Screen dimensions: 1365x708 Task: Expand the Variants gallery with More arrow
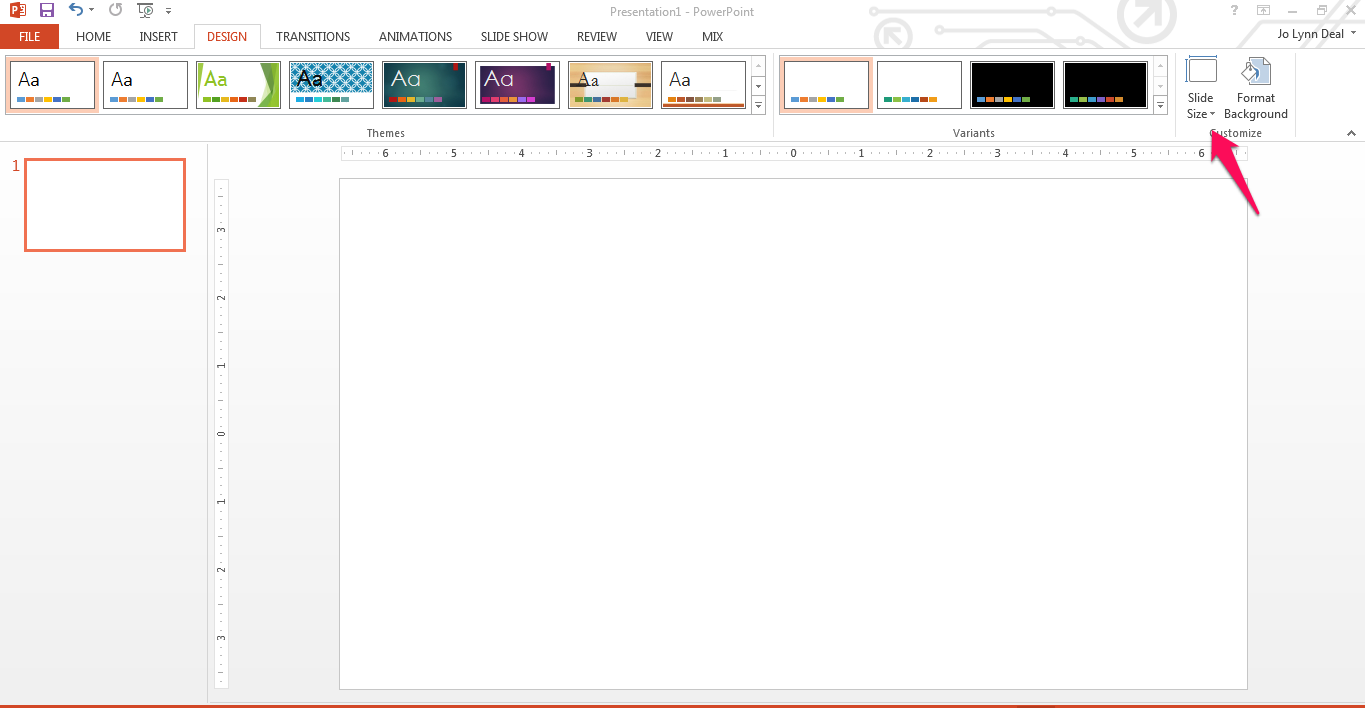[x=1160, y=104]
